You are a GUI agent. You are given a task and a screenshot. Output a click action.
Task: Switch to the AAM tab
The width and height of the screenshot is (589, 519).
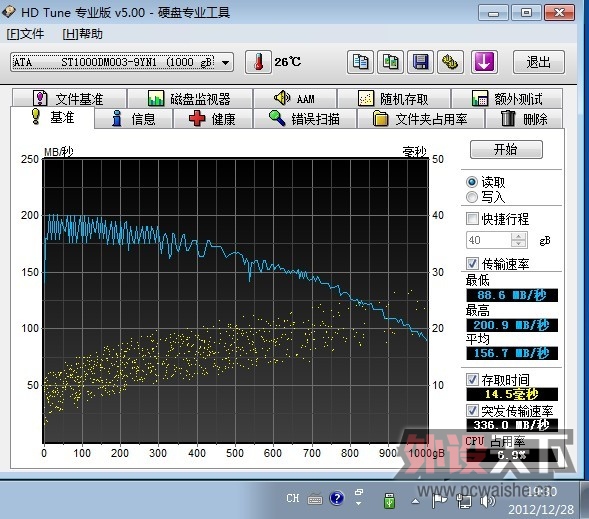point(295,99)
